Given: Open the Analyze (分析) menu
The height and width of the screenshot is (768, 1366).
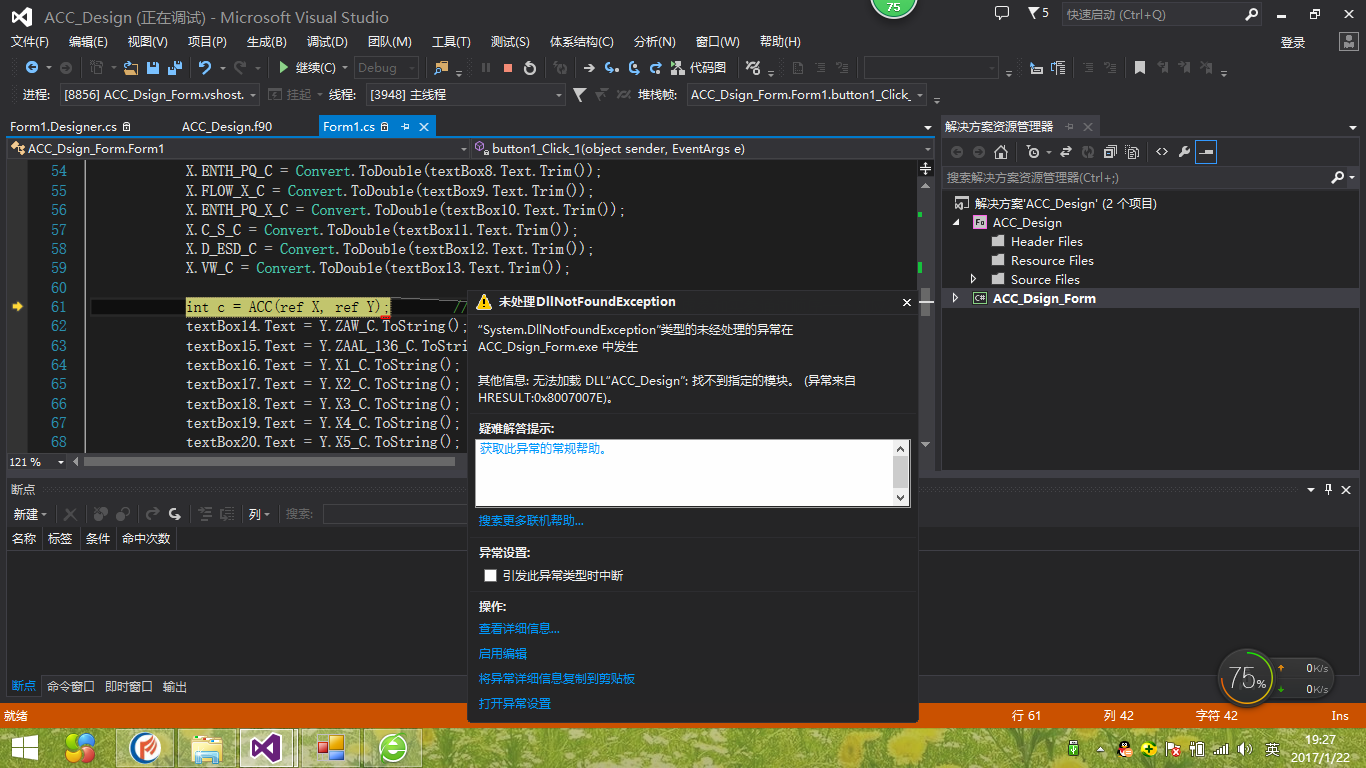Looking at the screenshot, I should [x=655, y=41].
